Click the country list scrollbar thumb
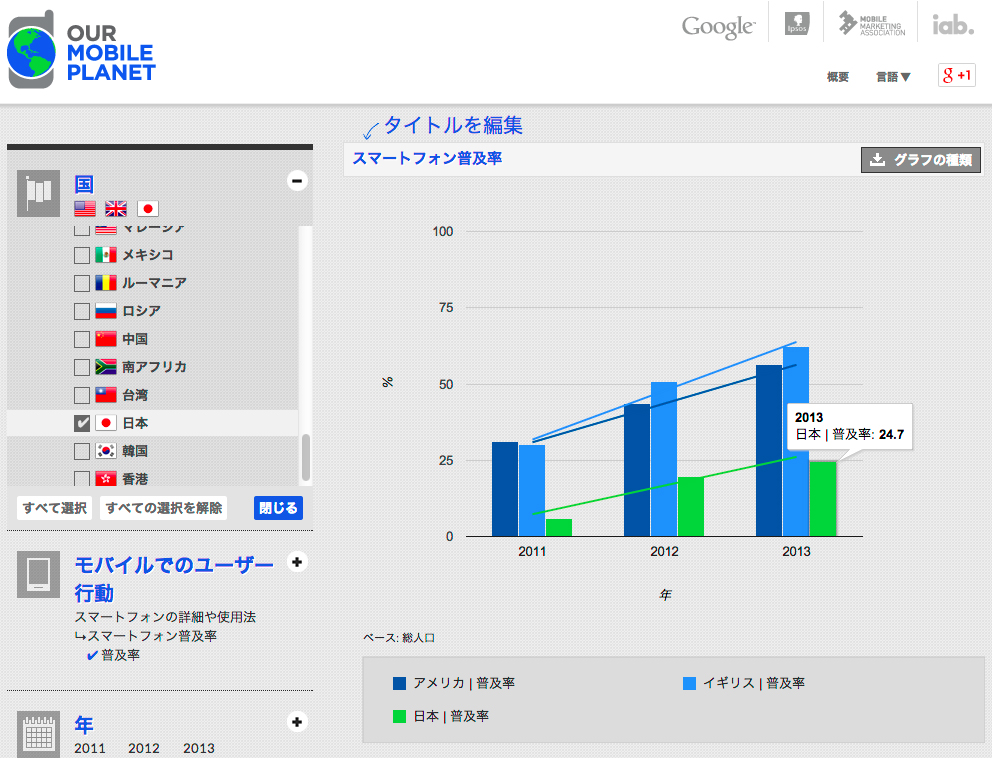This screenshot has height=758, width=992. (x=306, y=457)
